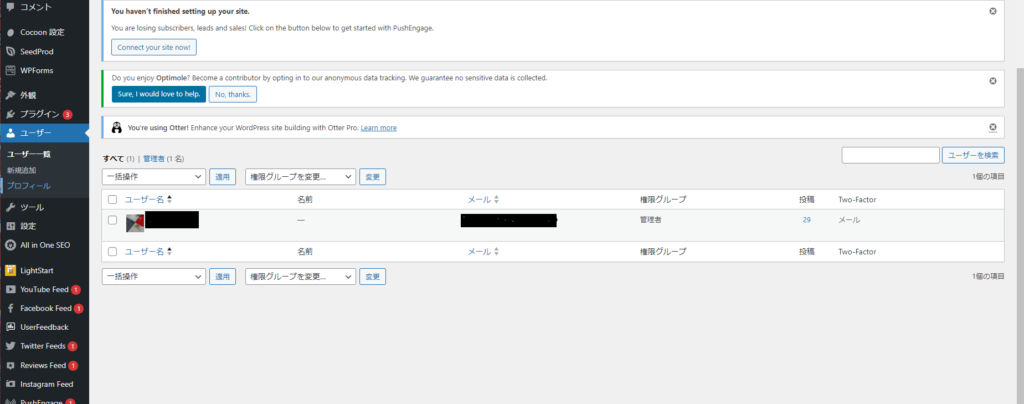Tick the administrator user row checkbox
This screenshot has width=1024, height=404.
tap(112, 221)
